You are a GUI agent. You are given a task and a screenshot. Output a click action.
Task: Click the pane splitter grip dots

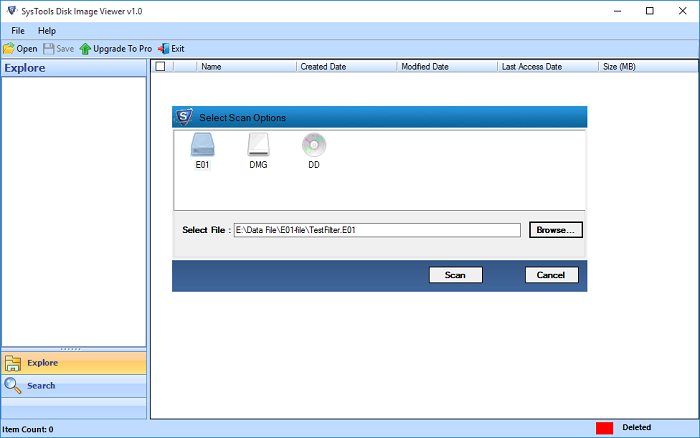click(71, 349)
